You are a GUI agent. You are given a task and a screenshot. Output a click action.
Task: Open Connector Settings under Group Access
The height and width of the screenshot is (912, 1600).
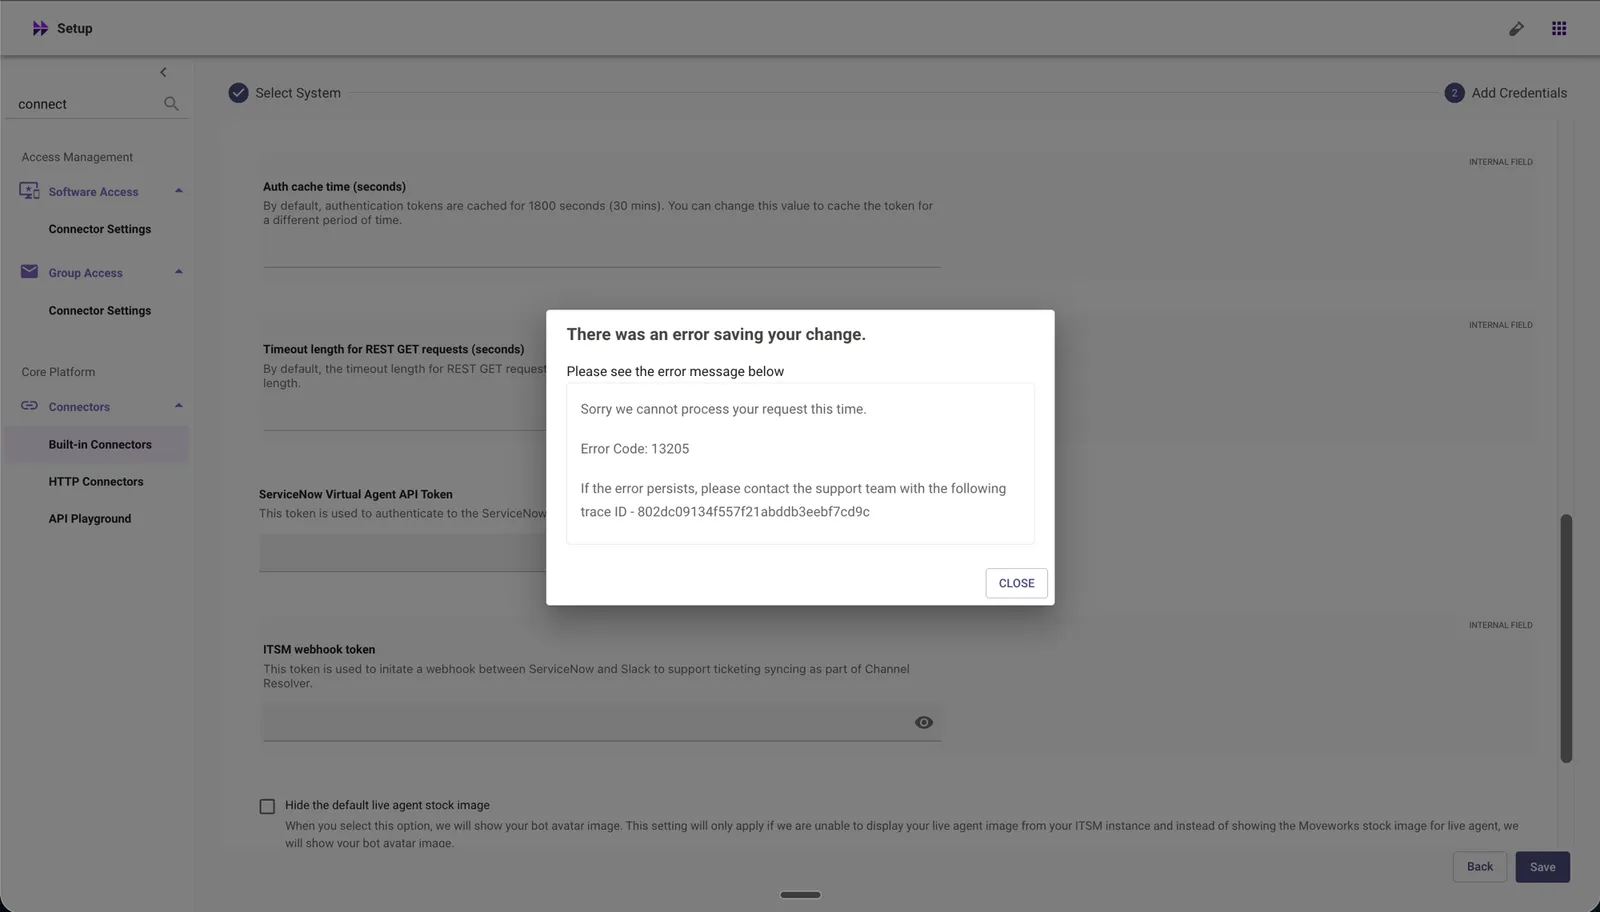(100, 311)
